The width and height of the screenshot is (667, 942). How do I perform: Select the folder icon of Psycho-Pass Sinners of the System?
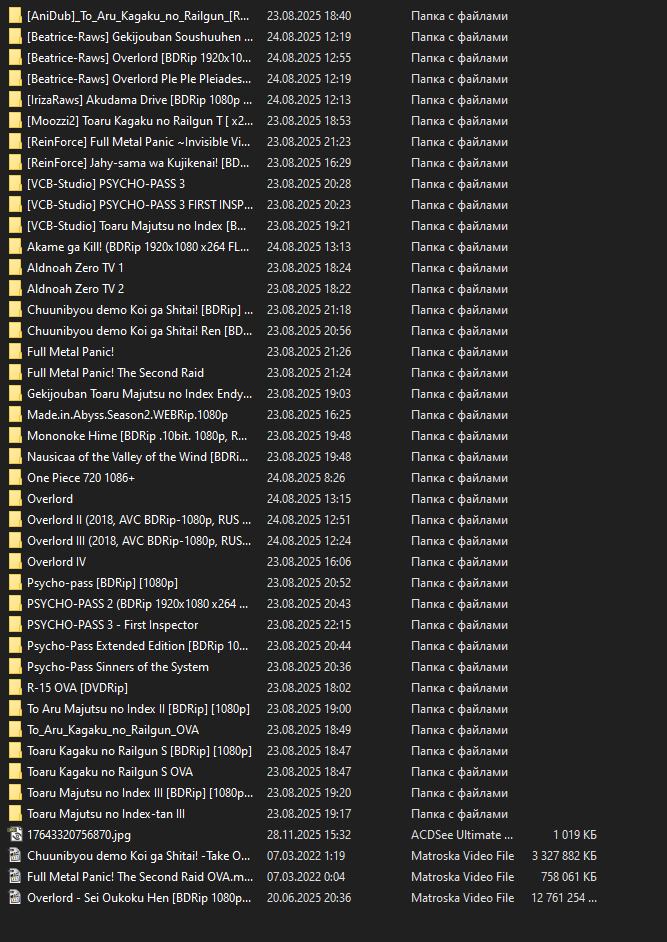coord(15,667)
